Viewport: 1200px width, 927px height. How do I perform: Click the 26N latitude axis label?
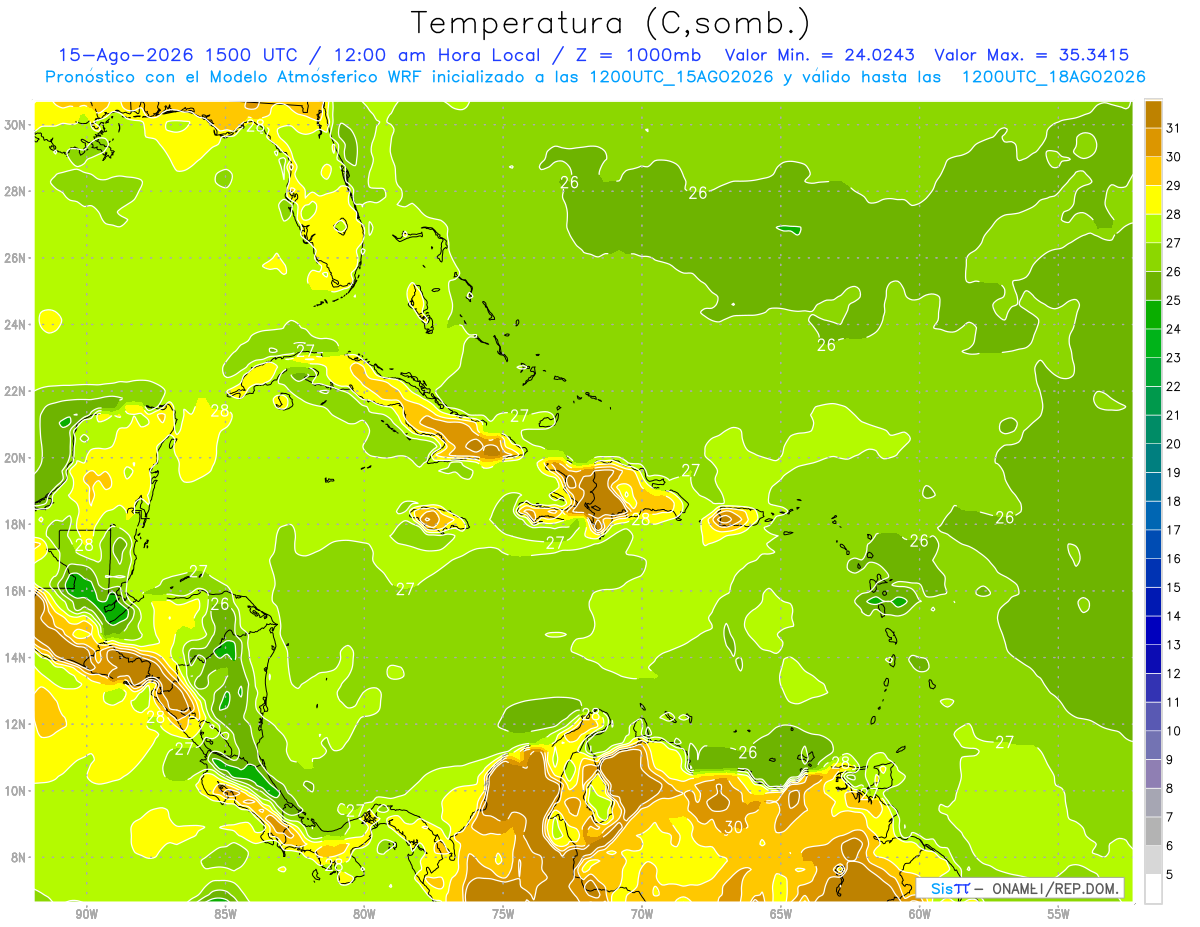click(x=16, y=258)
